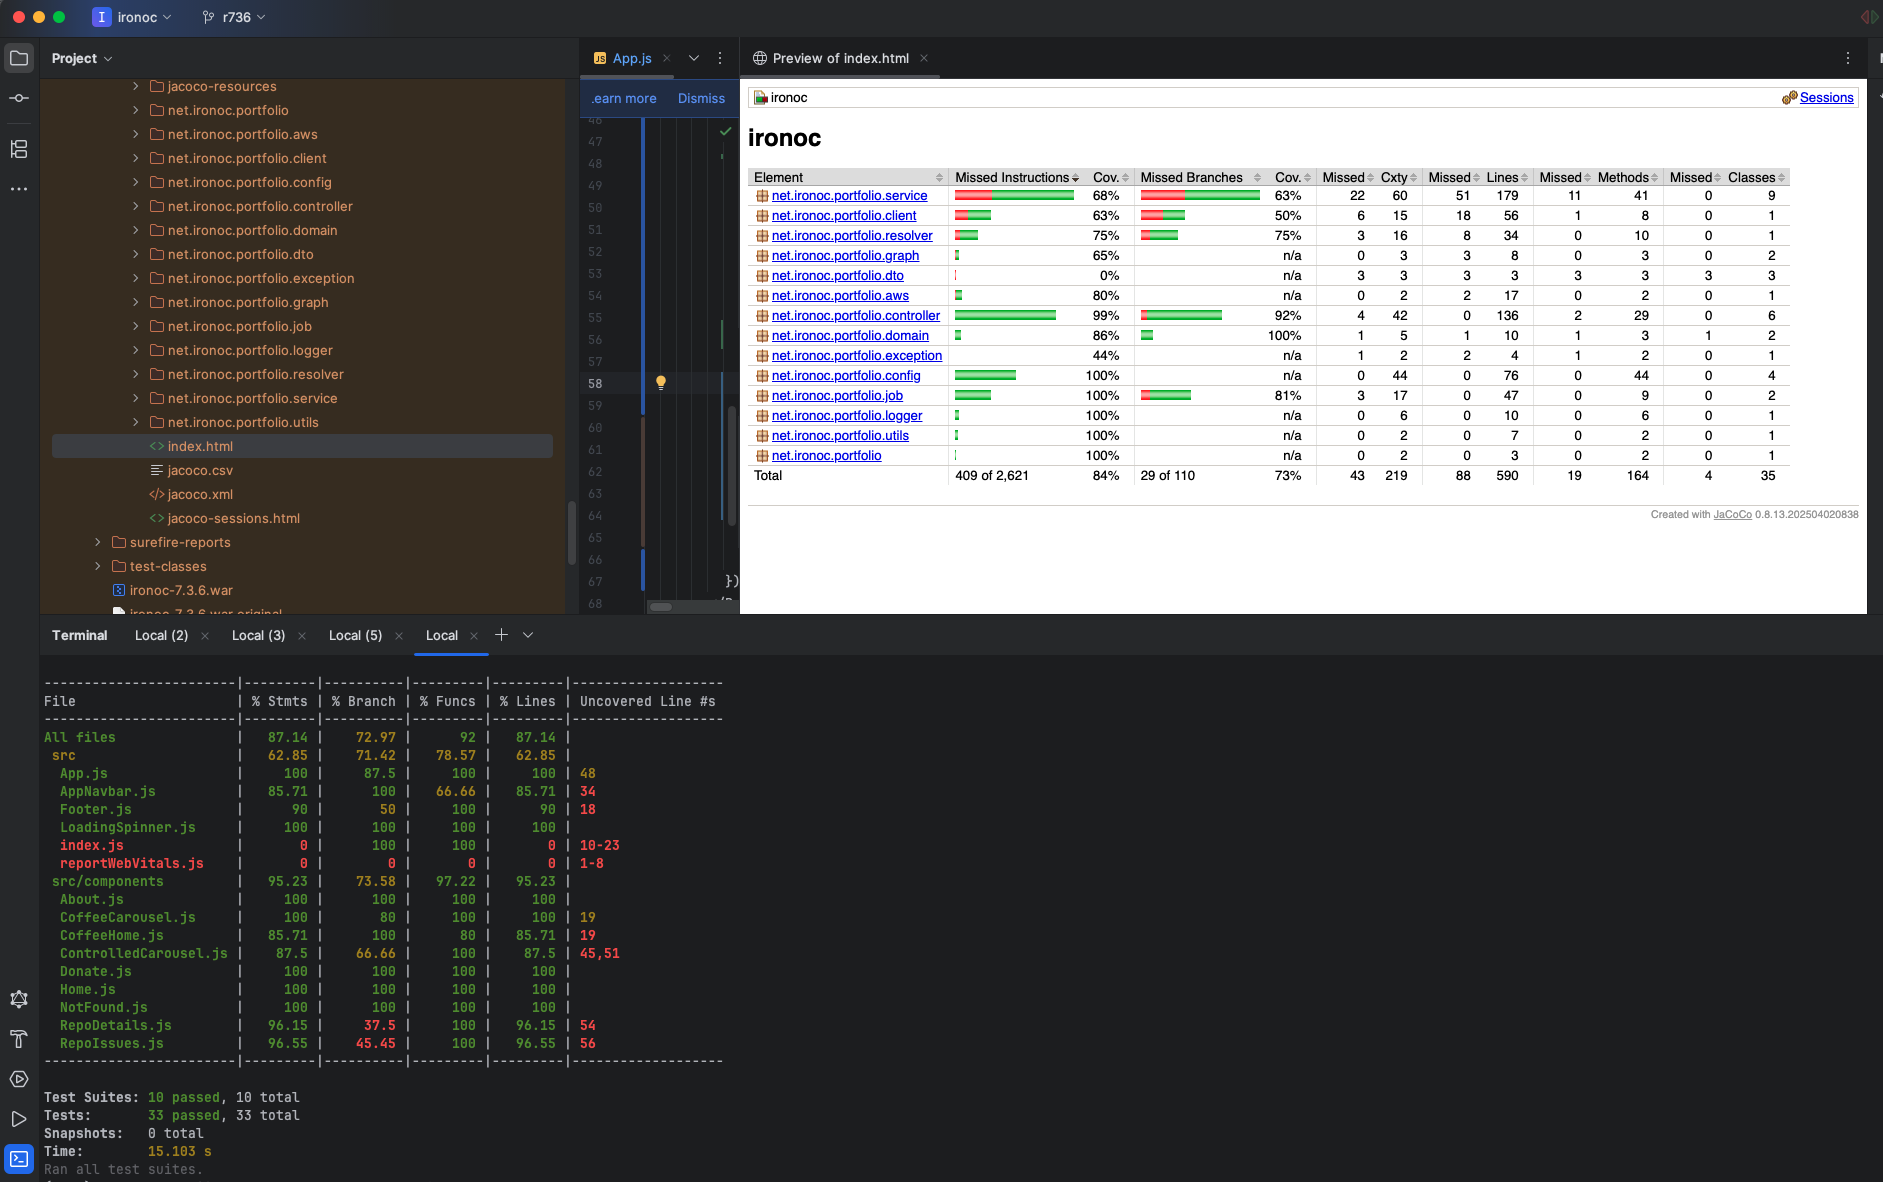Close the App.js editor tab

[x=667, y=58]
